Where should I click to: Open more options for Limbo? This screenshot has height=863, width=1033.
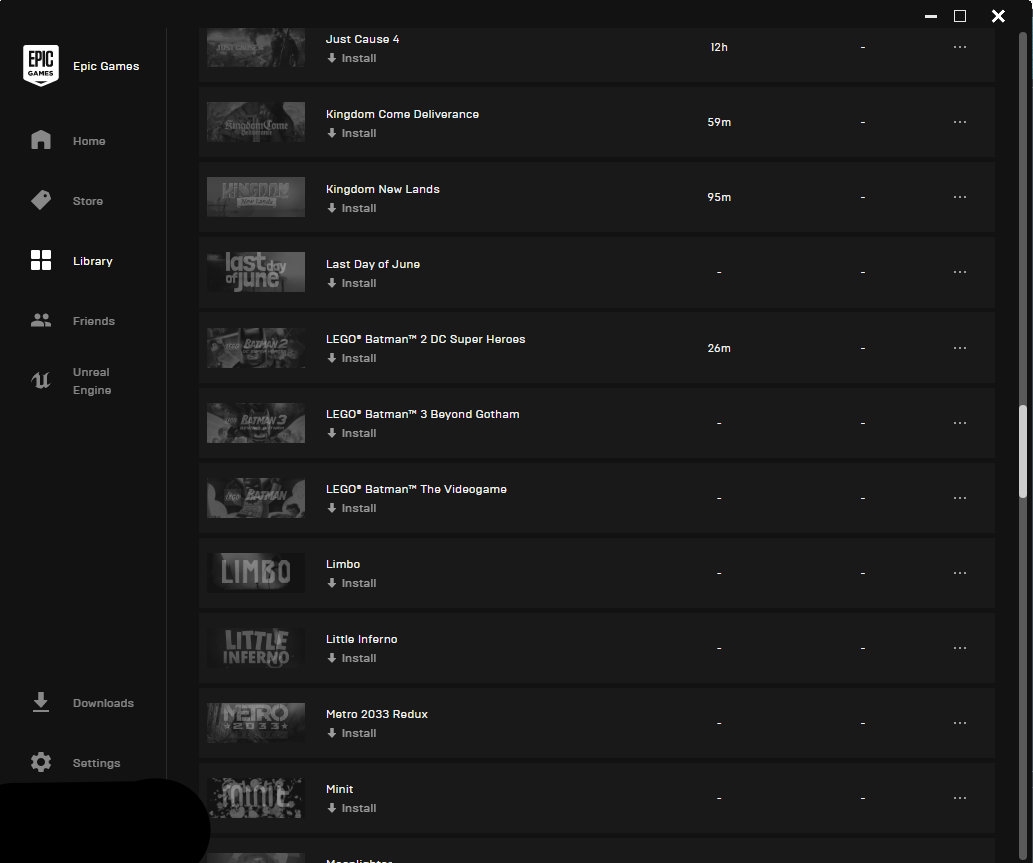(960, 573)
